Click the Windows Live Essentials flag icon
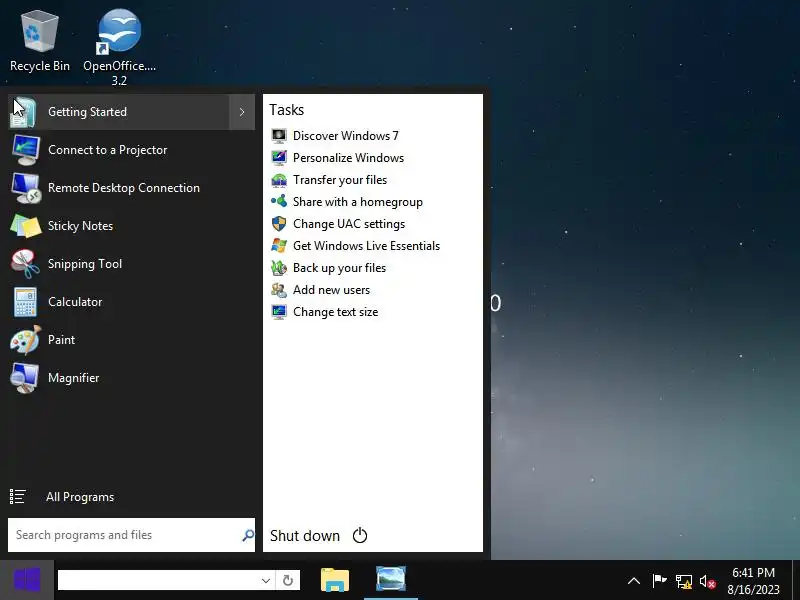 279,245
